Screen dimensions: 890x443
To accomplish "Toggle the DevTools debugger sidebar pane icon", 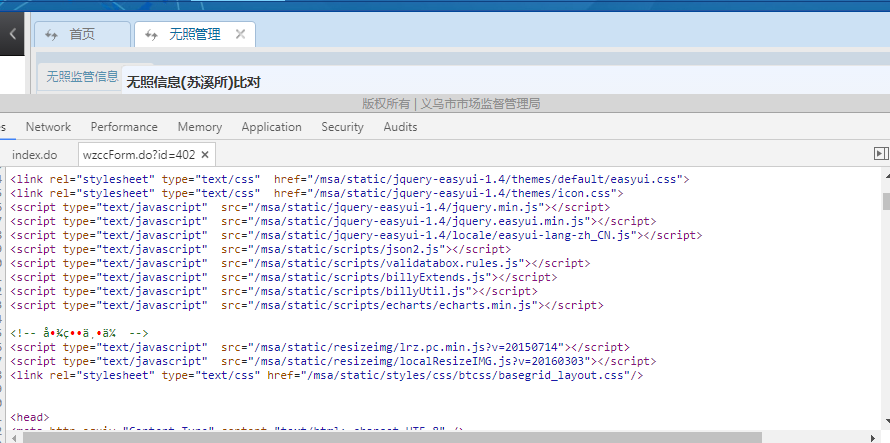I will (880, 153).
